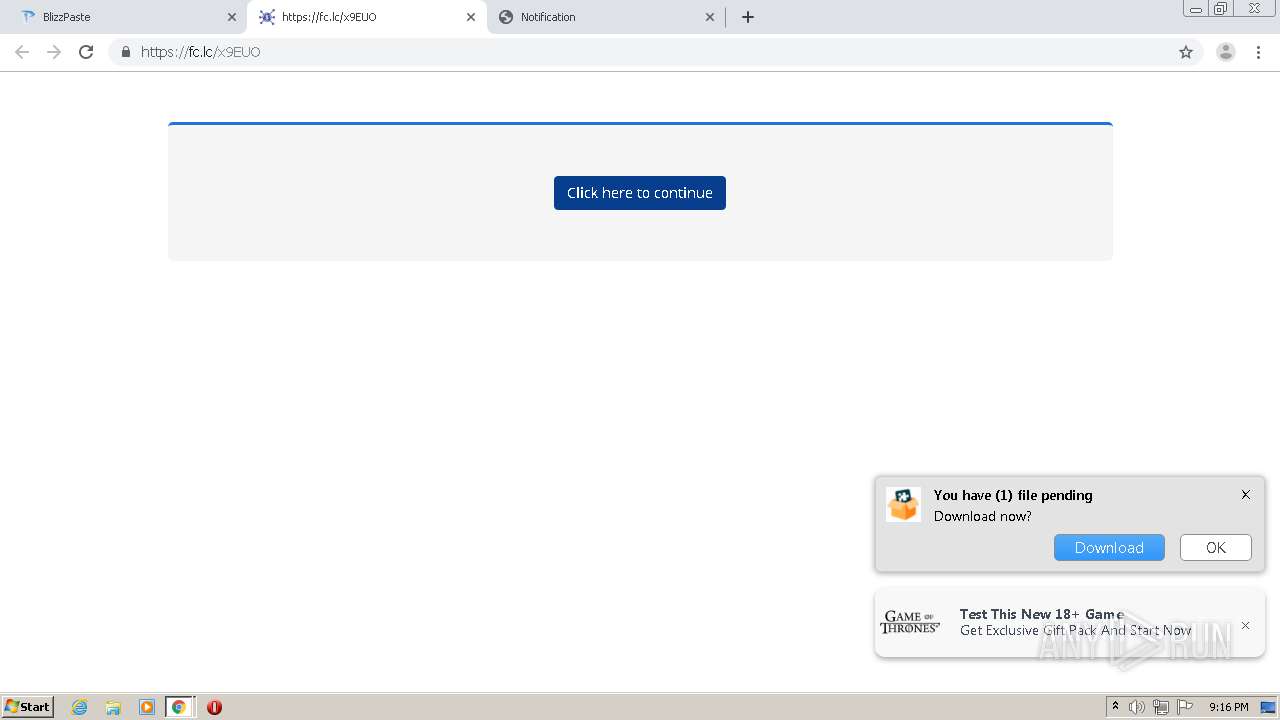
Task: Click the Chrome taskbar button
Action: tap(179, 707)
